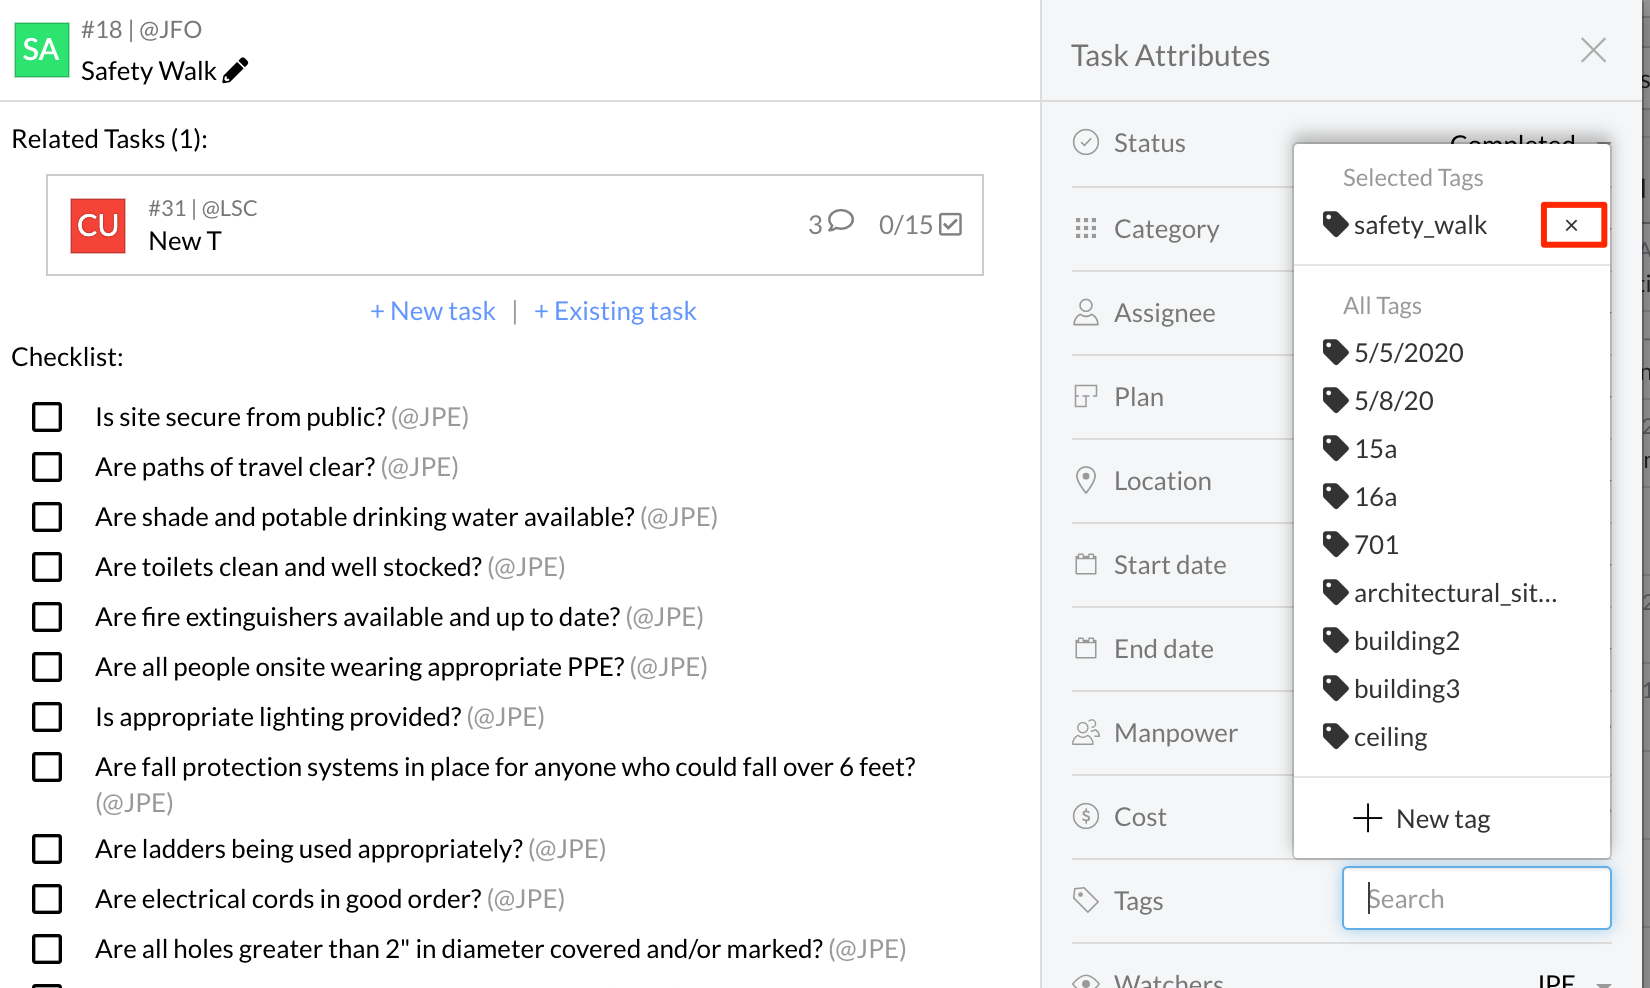Click the + New task link
The image size is (1650, 988).
433,311
